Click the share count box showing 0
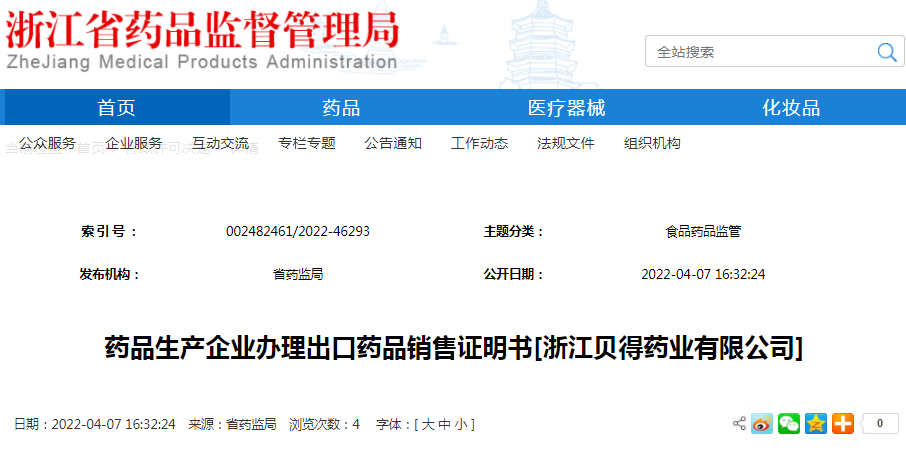Viewport: 906px width, 462px height. (x=879, y=424)
